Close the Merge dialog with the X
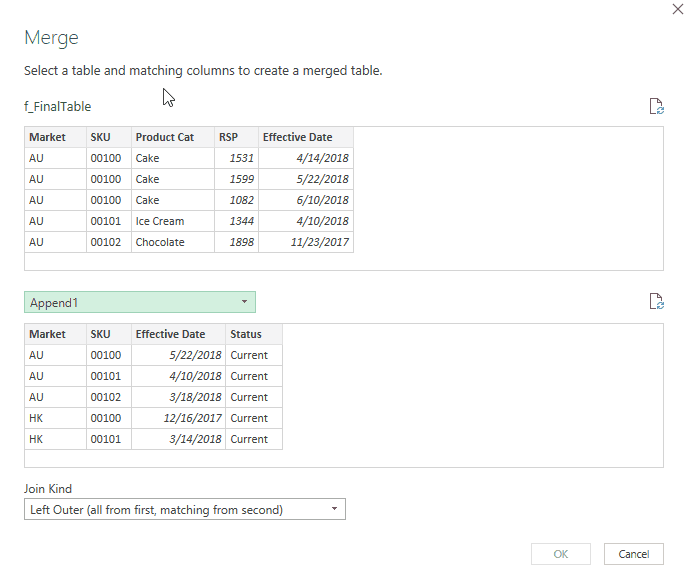This screenshot has height=584, width=689. click(680, 8)
